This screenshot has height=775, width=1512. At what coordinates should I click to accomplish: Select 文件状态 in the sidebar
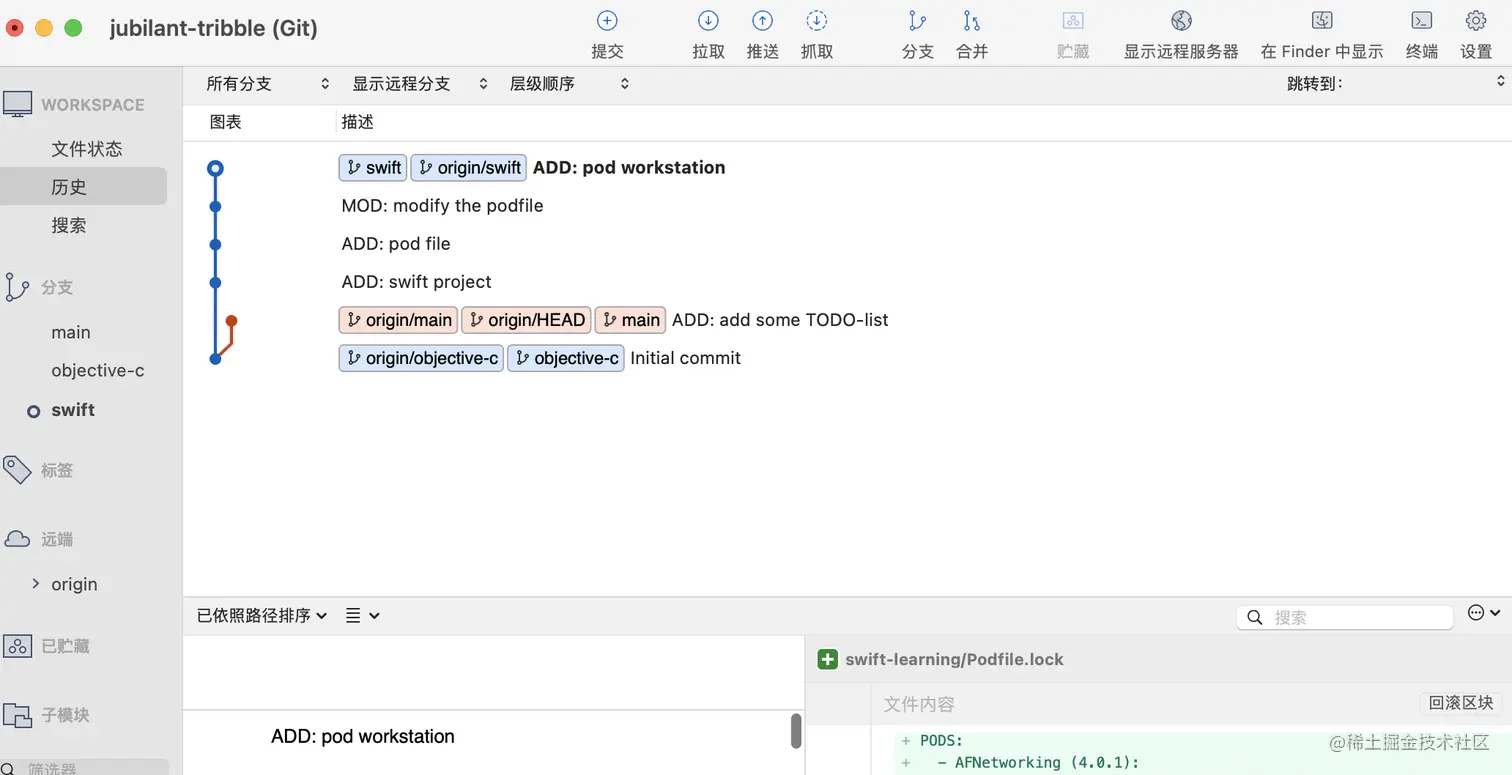[x=87, y=149]
